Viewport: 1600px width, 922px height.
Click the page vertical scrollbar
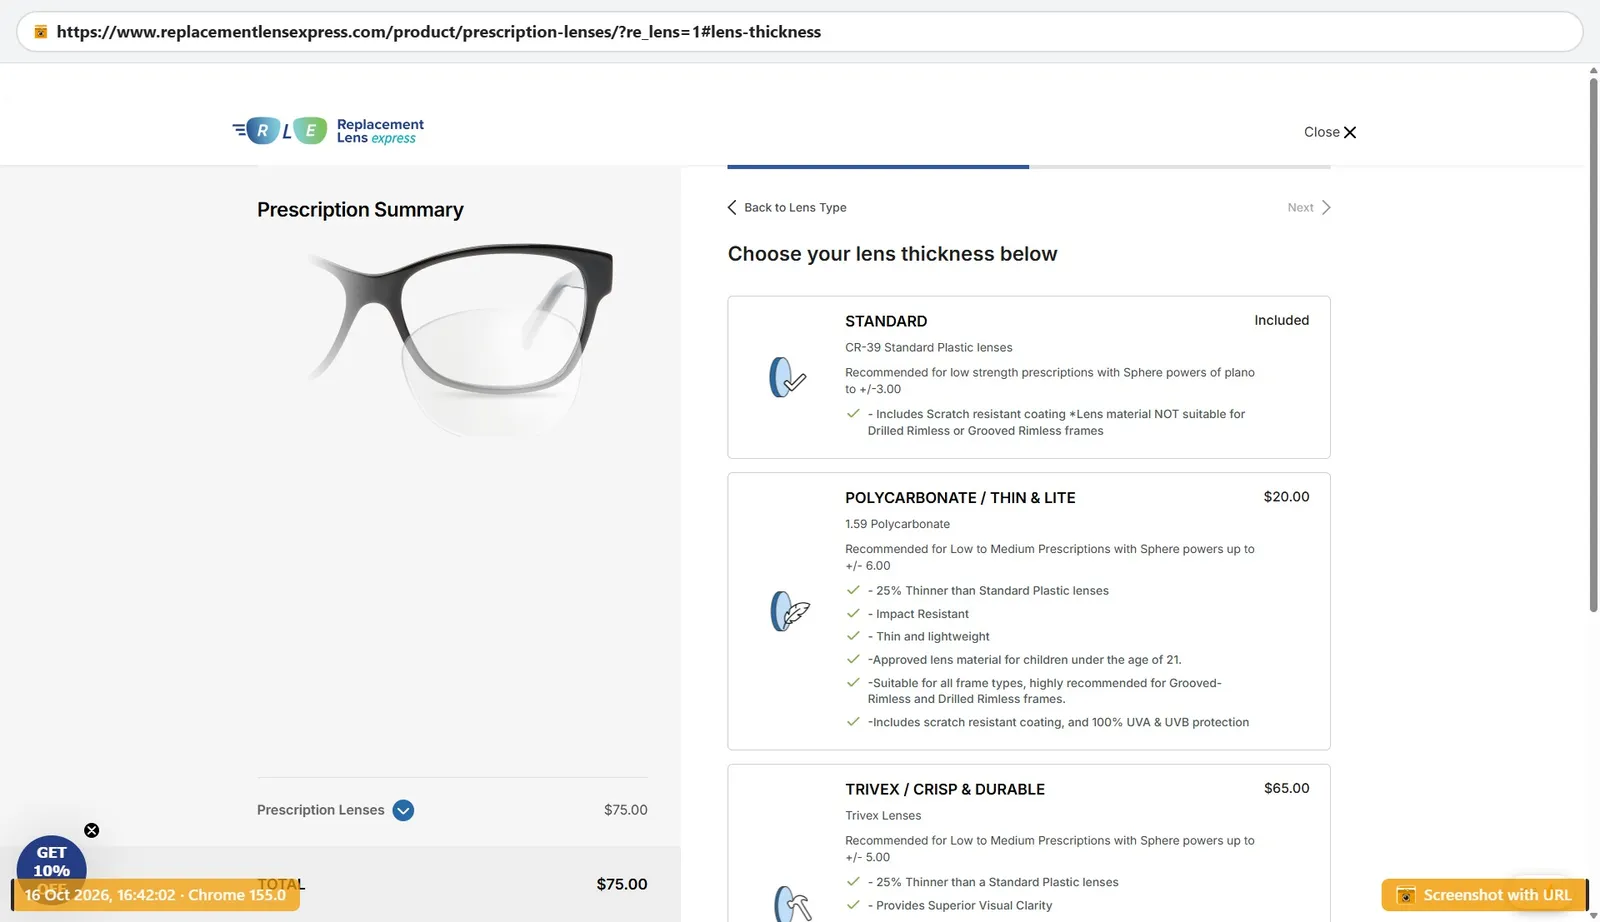click(x=1593, y=345)
